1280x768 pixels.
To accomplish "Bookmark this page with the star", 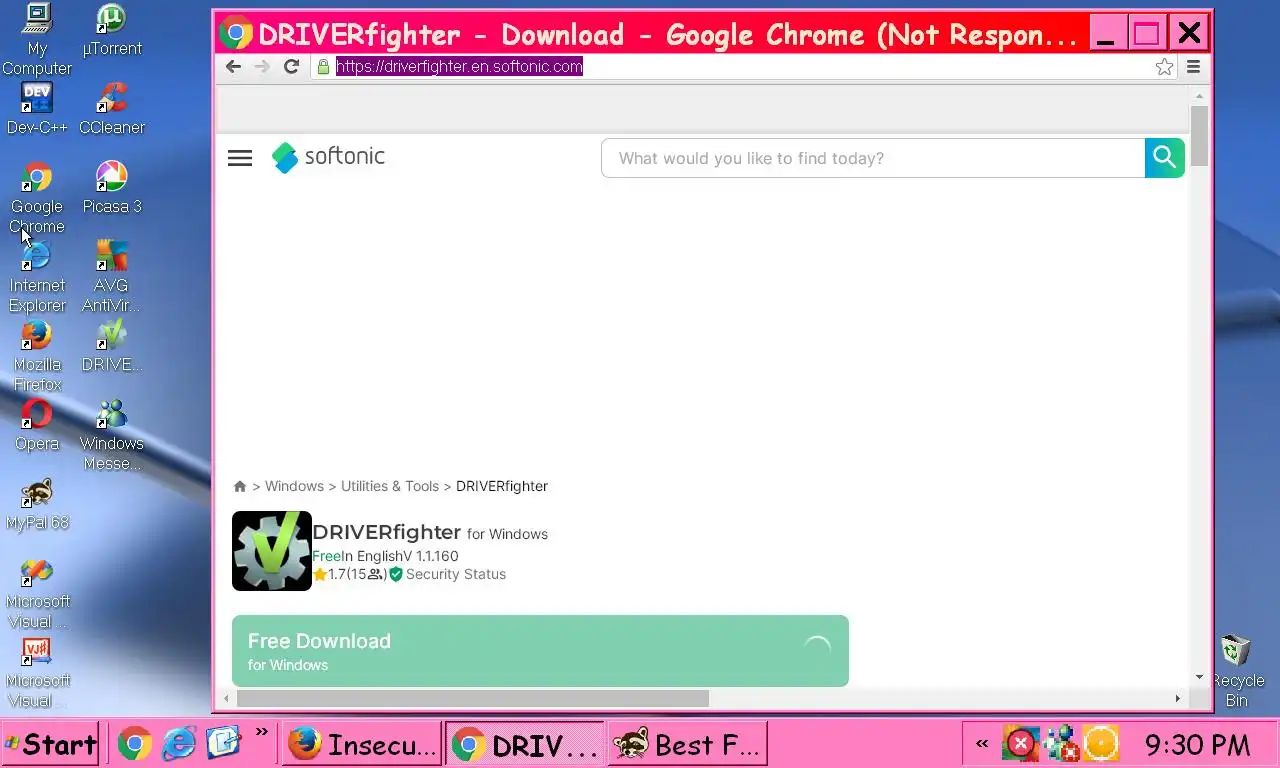I will (x=1164, y=67).
